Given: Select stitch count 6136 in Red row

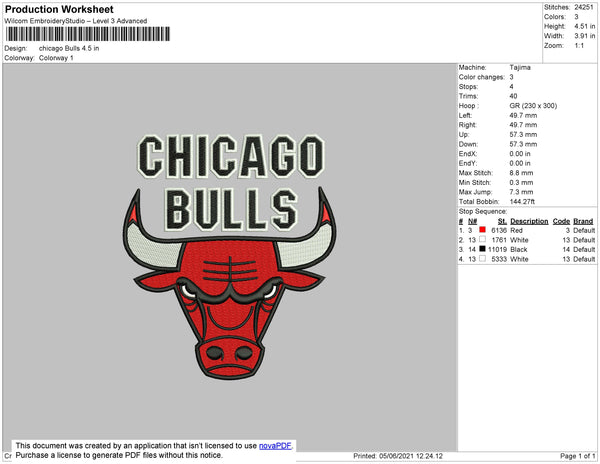Looking at the screenshot, I should click(499, 230).
